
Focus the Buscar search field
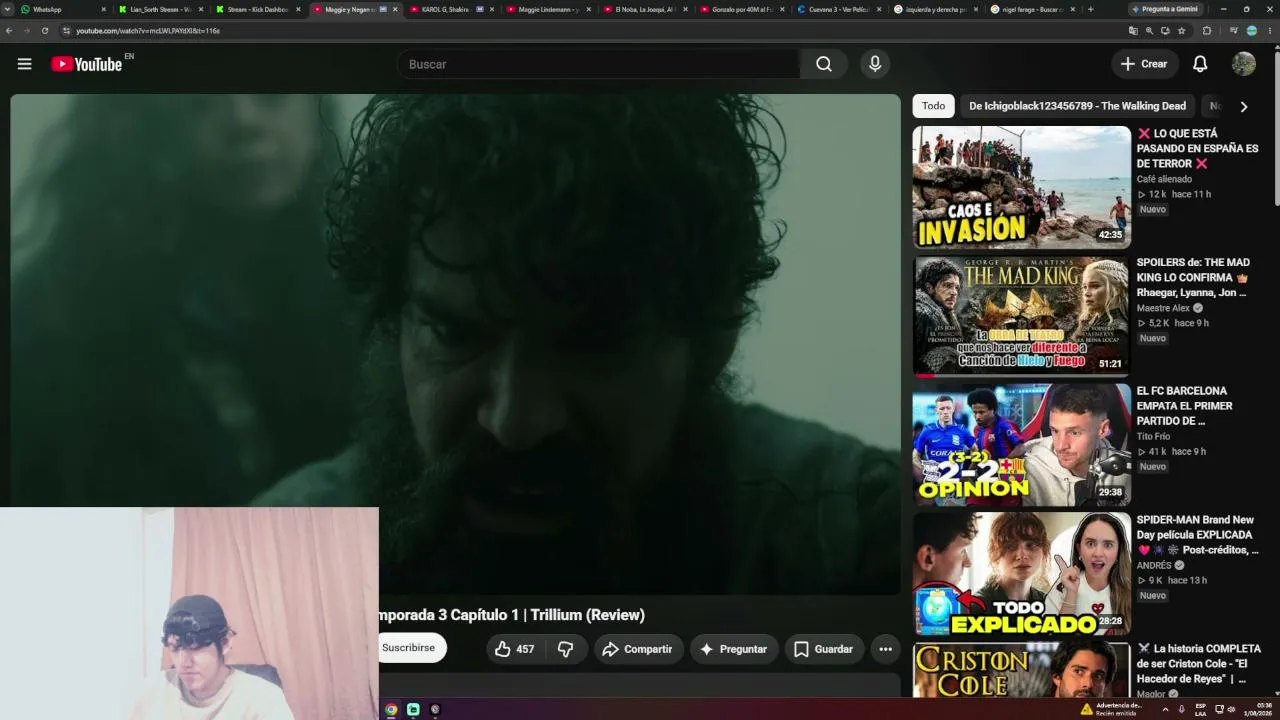[x=598, y=64]
